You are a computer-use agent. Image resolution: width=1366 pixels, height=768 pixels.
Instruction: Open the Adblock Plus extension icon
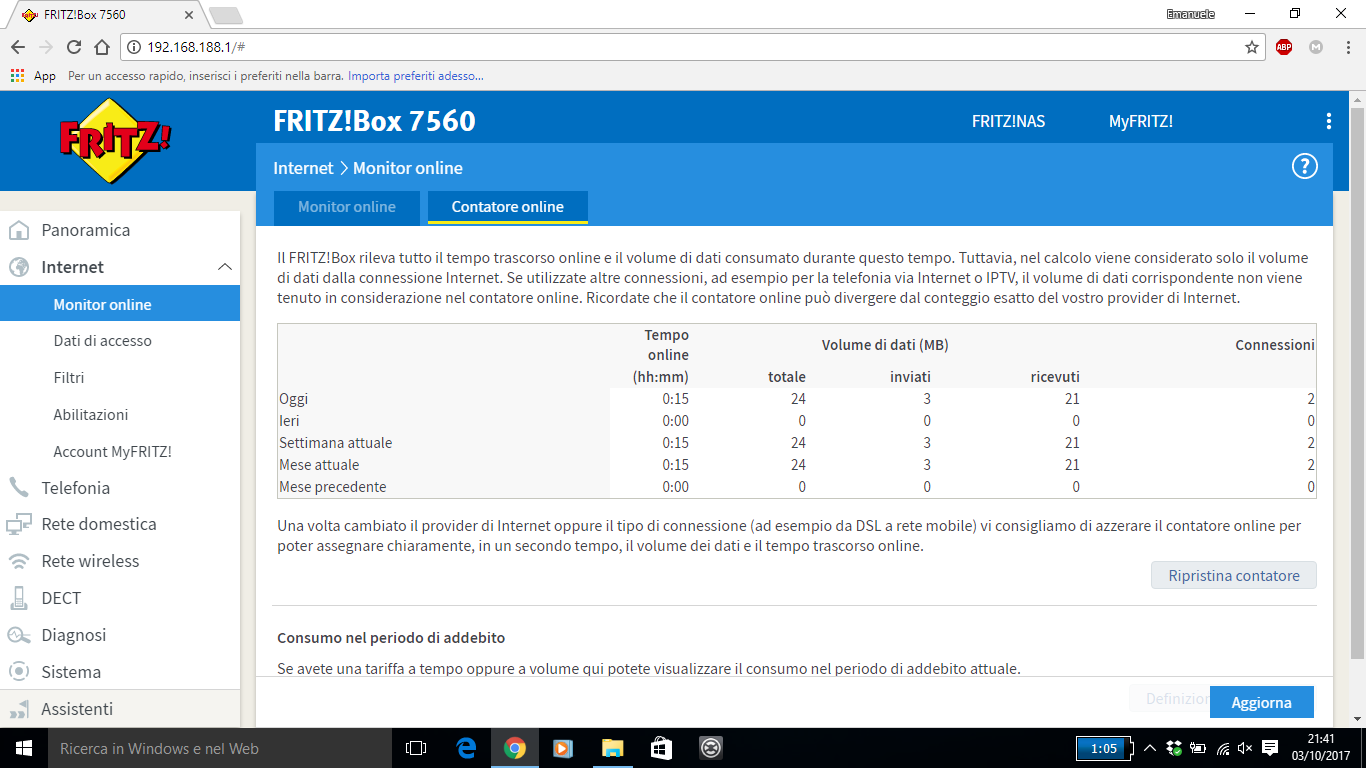tap(1284, 47)
